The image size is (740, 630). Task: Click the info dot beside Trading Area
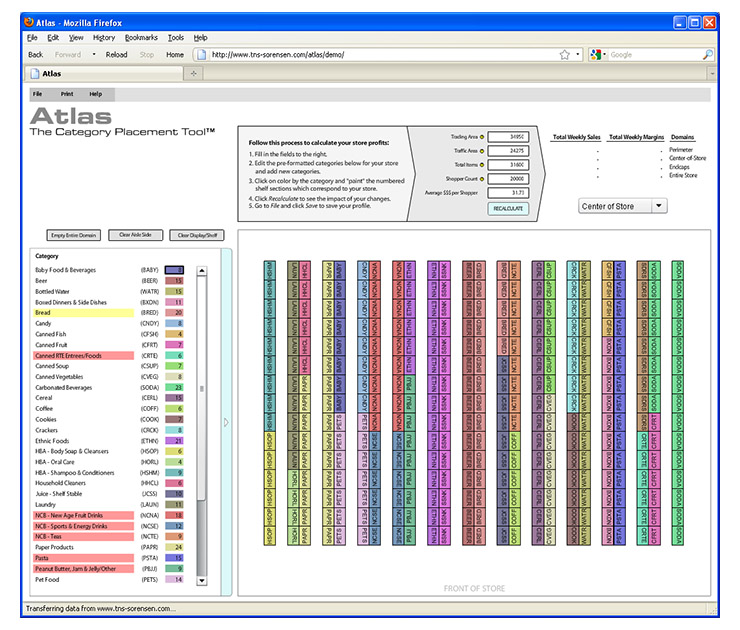point(482,136)
